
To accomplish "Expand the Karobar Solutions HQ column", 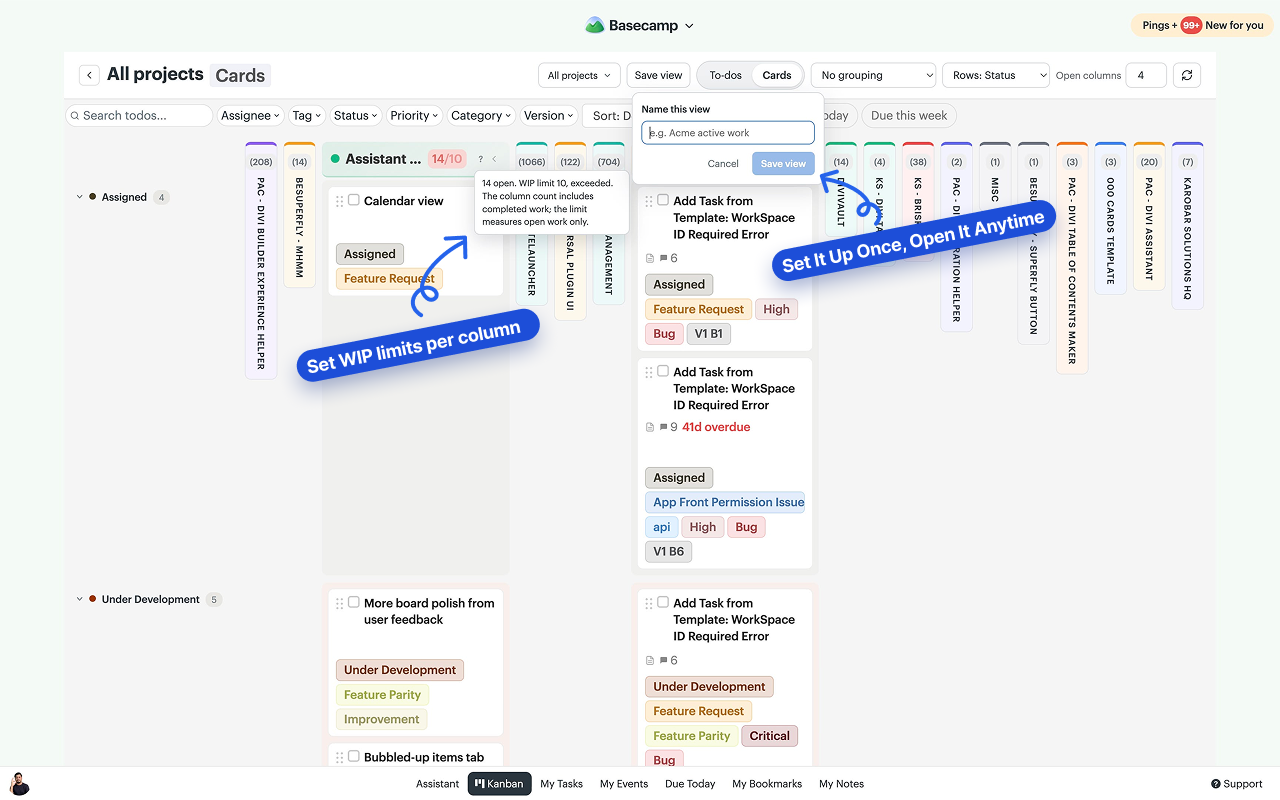I will [x=1187, y=225].
